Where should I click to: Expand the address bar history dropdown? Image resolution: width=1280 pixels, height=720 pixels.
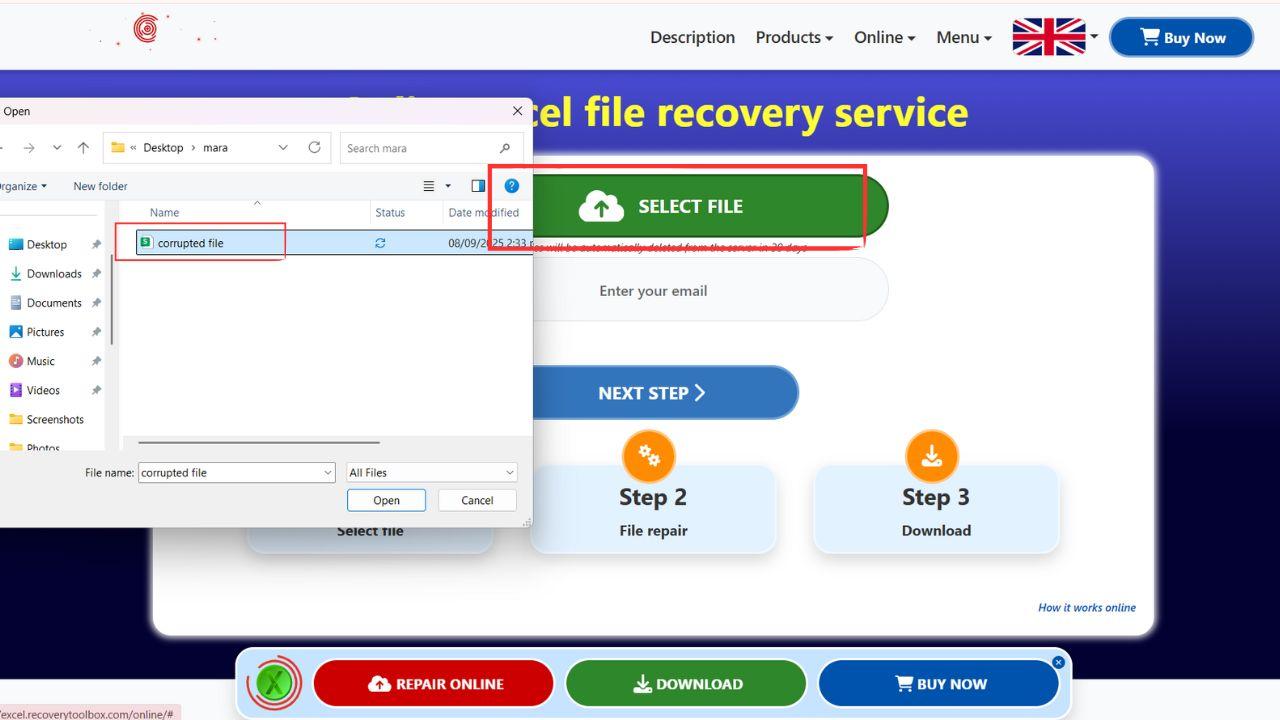pos(283,148)
